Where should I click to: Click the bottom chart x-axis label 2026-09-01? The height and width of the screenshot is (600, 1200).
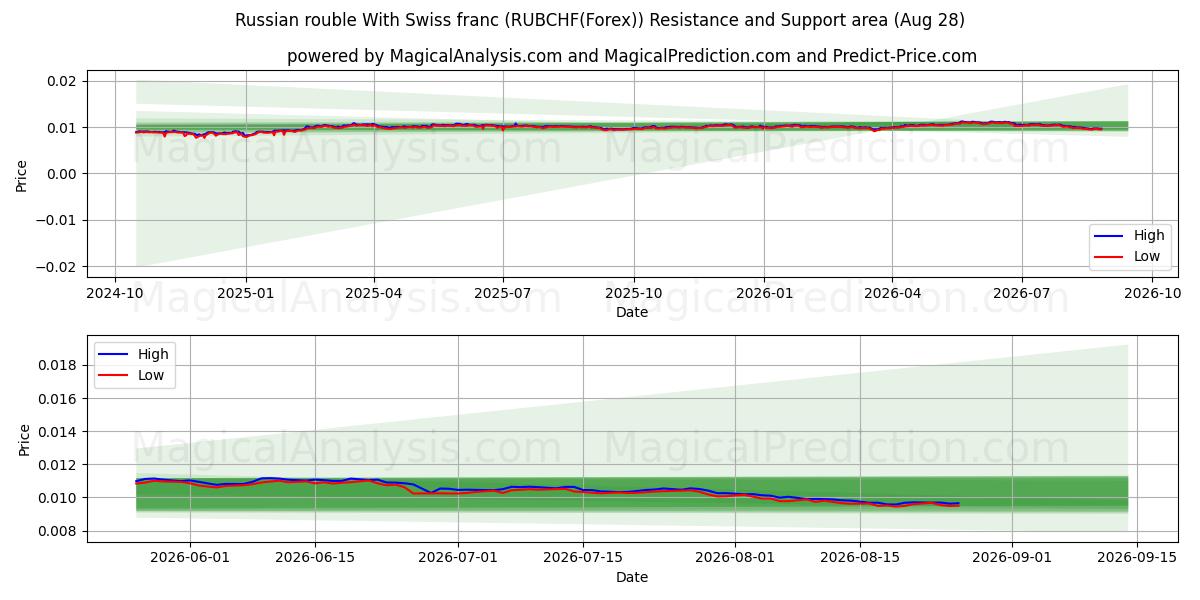point(1012,558)
